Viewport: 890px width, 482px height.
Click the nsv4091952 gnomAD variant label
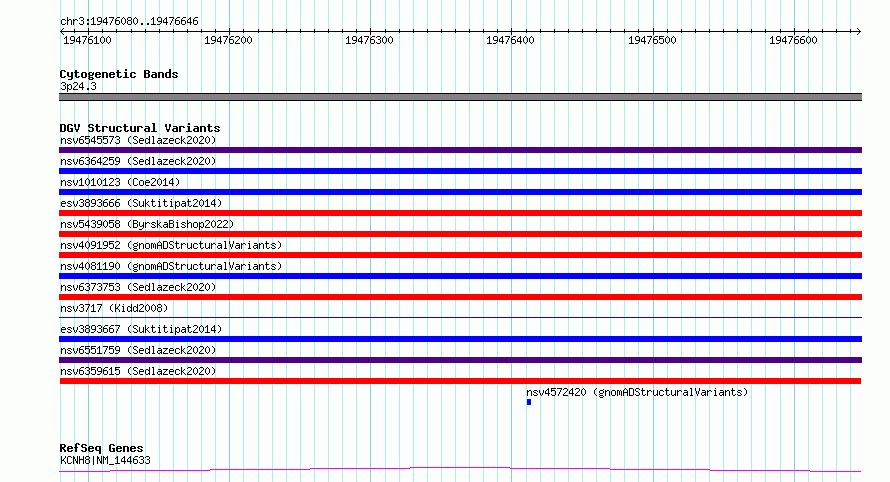(x=171, y=245)
